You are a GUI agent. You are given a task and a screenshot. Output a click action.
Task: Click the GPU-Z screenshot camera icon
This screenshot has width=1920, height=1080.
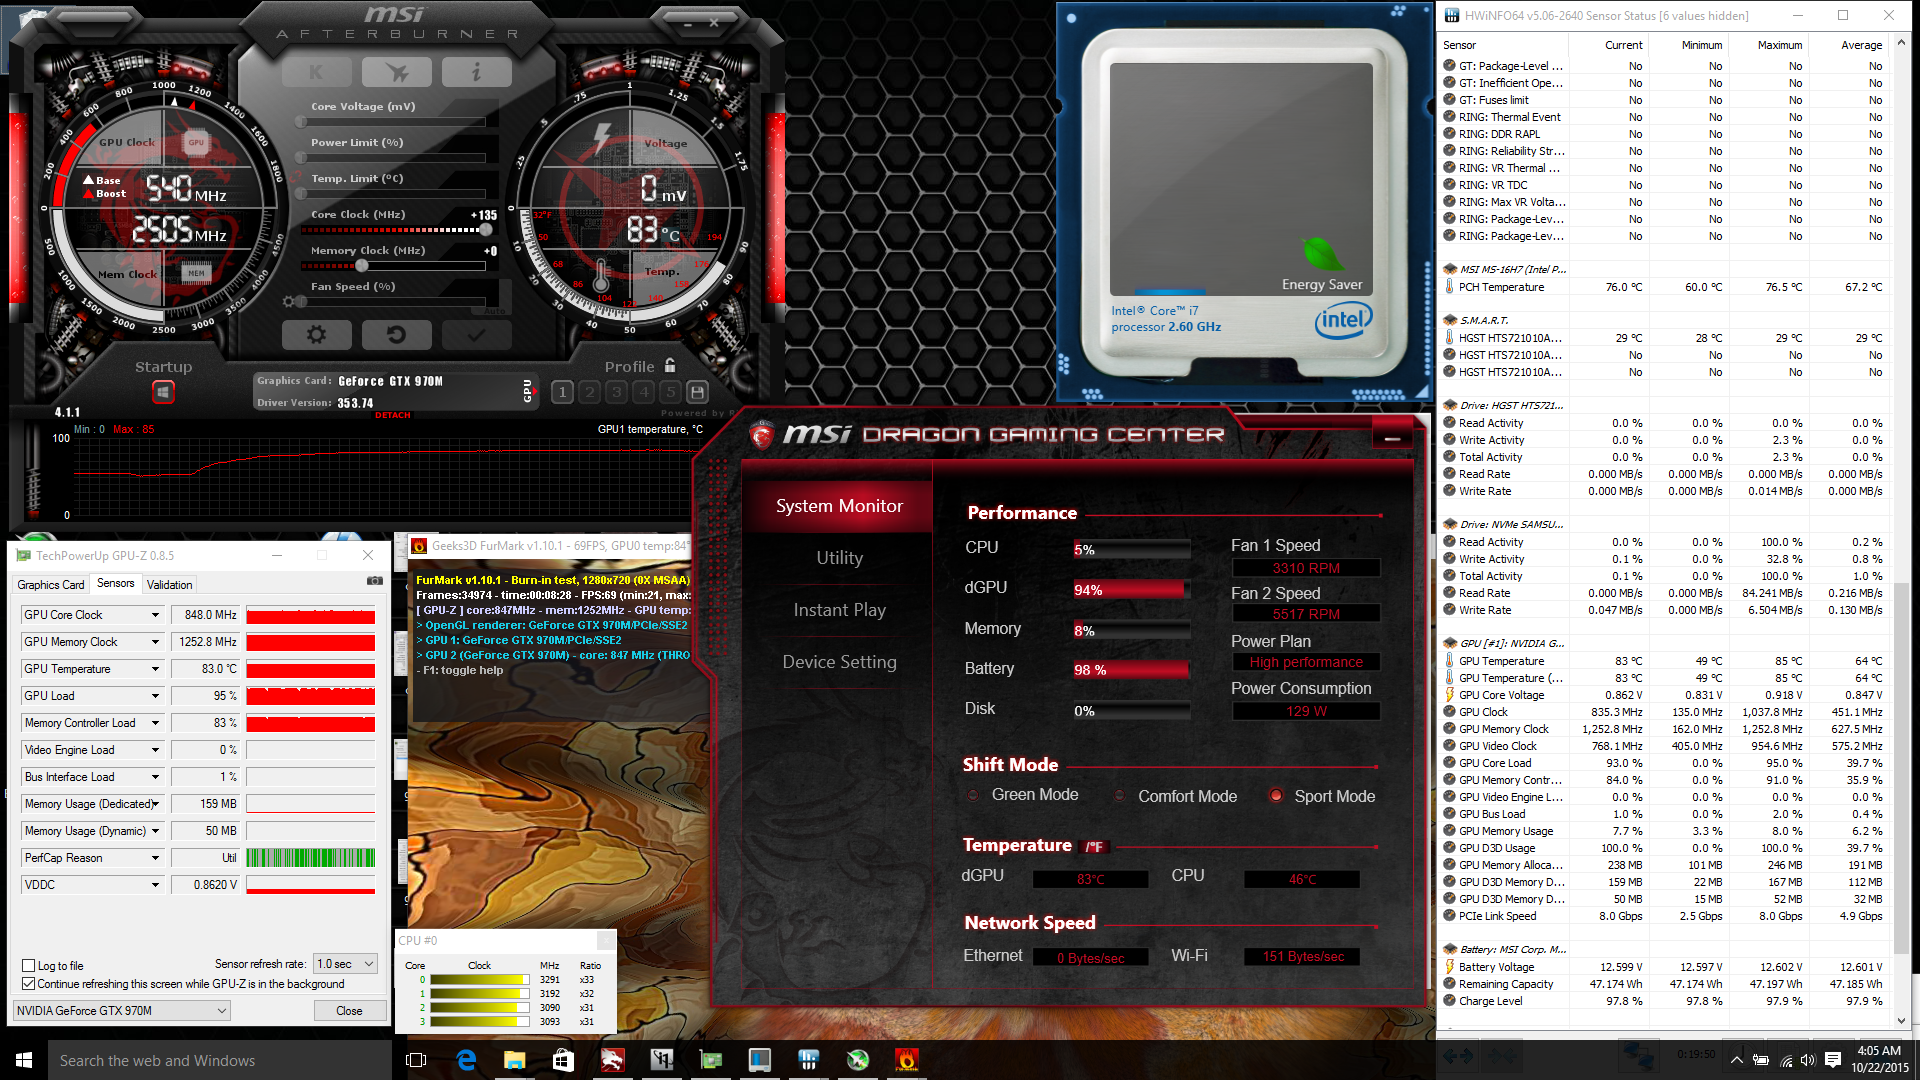click(x=375, y=580)
